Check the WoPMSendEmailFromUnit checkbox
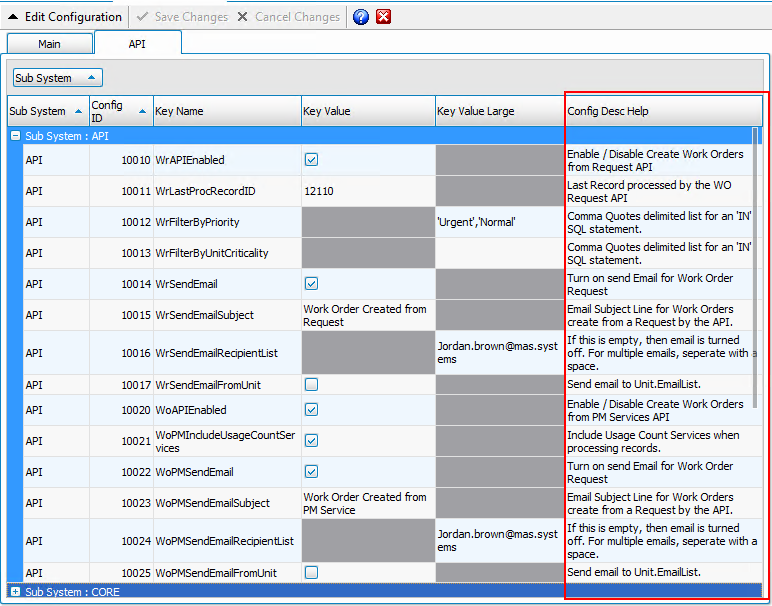The width and height of the screenshot is (772, 606). (311, 573)
